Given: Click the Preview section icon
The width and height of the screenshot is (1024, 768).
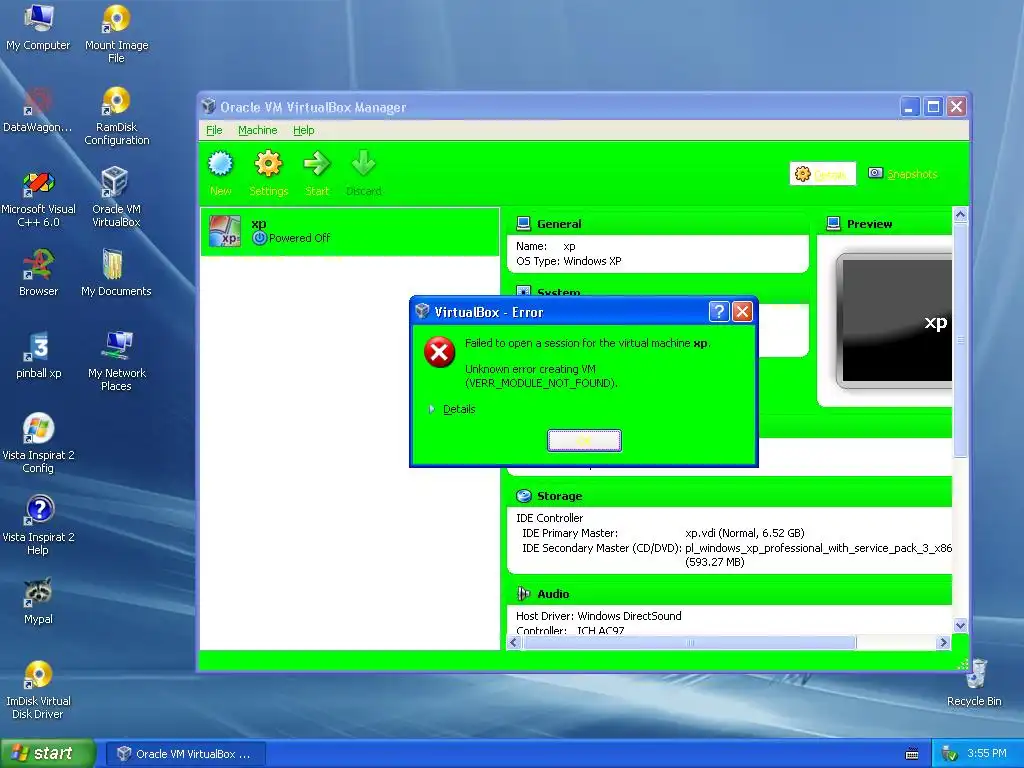Looking at the screenshot, I should 833,224.
